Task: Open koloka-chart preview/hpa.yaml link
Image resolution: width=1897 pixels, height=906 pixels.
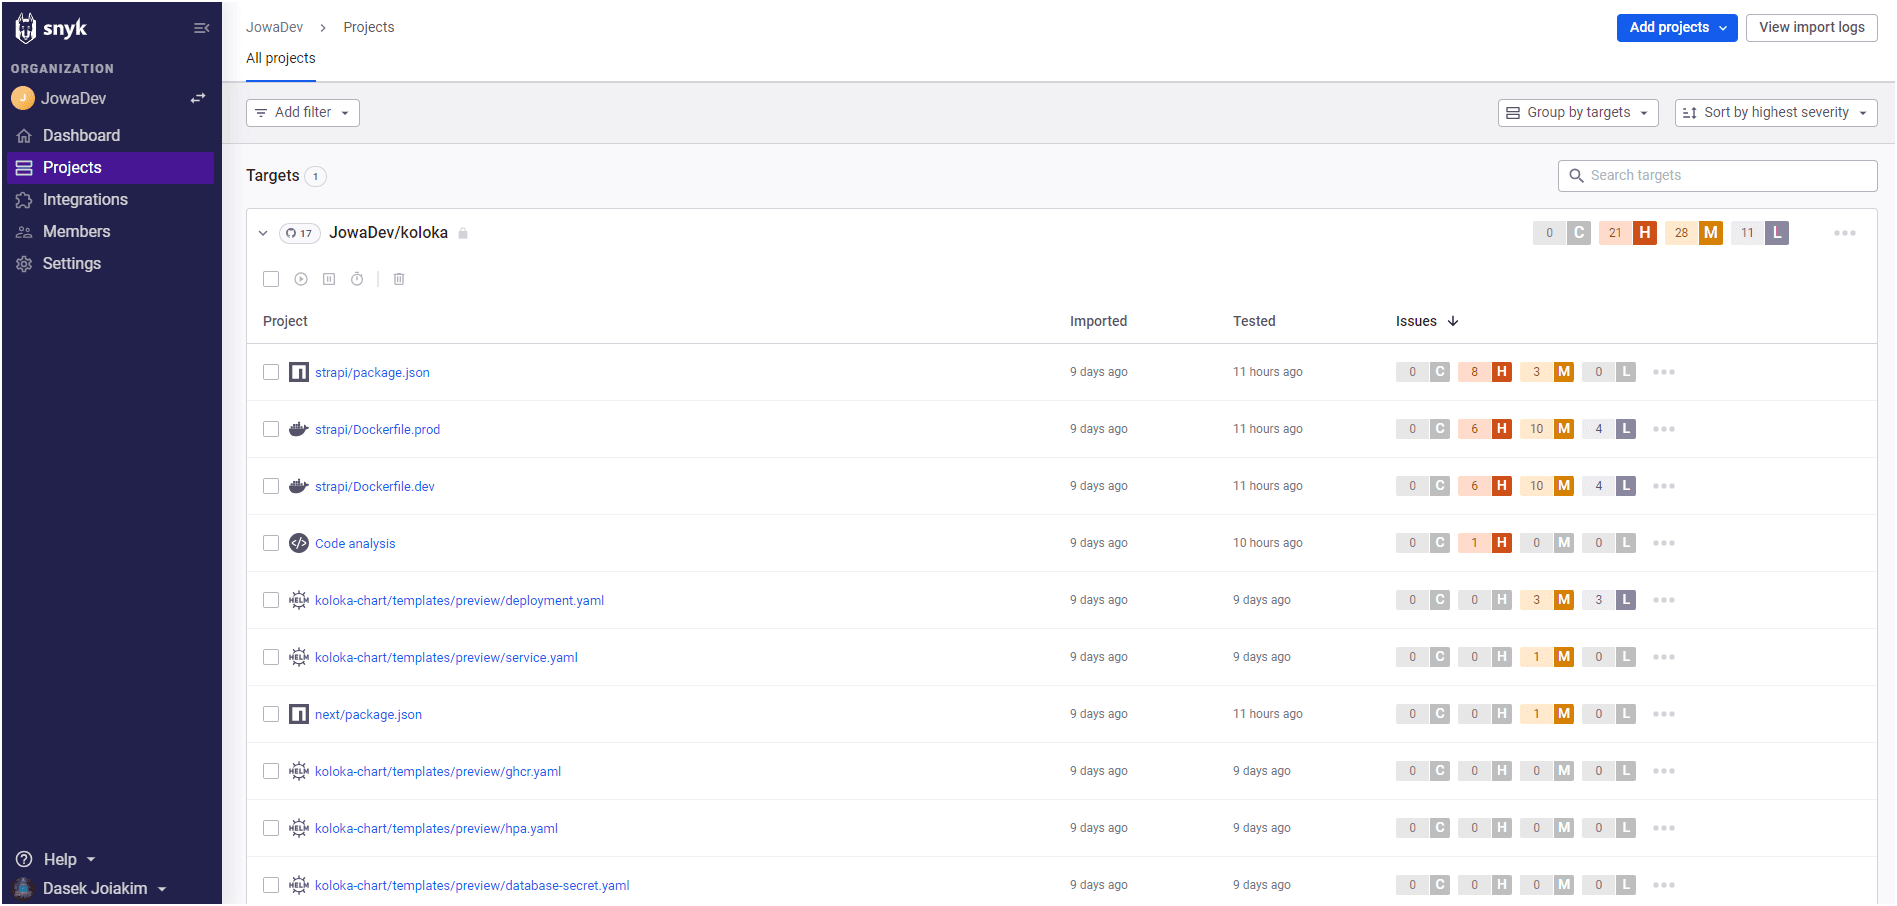Action: 436,828
